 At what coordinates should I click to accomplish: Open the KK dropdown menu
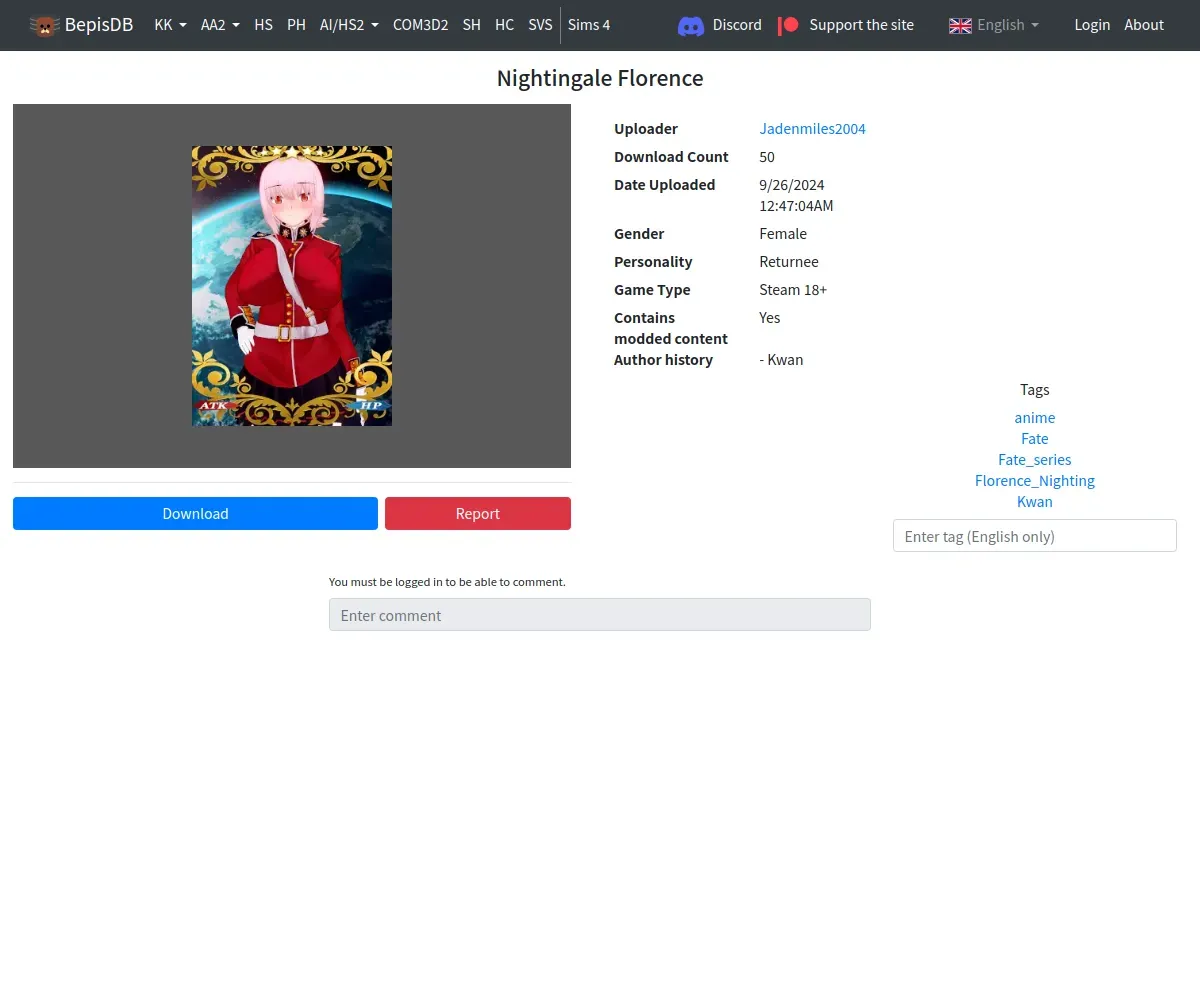point(170,25)
